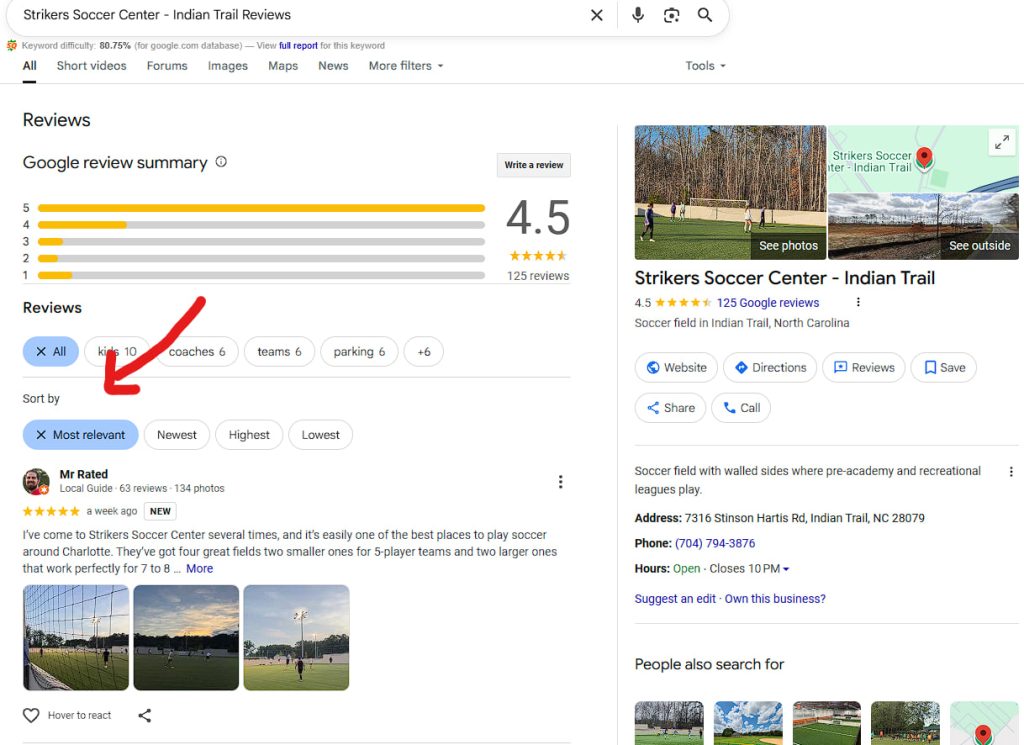Viewport: 1024px width, 745px height.
Task: Filter reviews by parking topic chip
Action: (x=359, y=352)
